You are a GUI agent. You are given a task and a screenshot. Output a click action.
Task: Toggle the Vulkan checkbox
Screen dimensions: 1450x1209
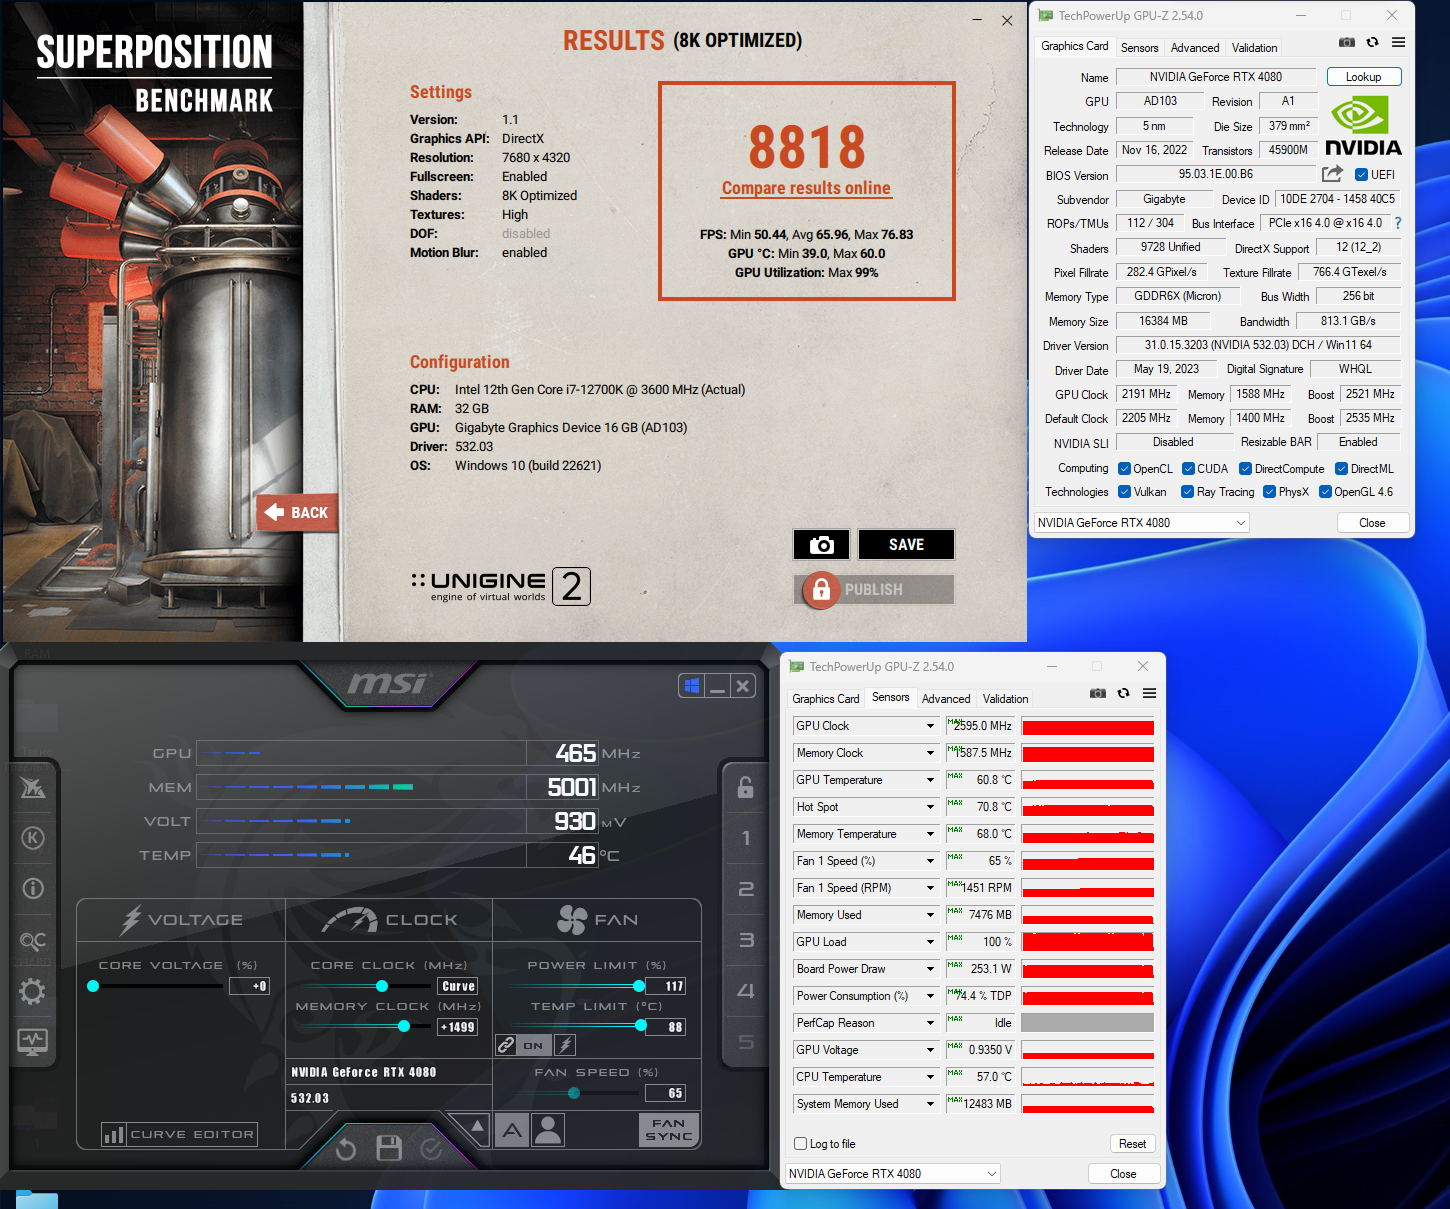click(x=1124, y=492)
